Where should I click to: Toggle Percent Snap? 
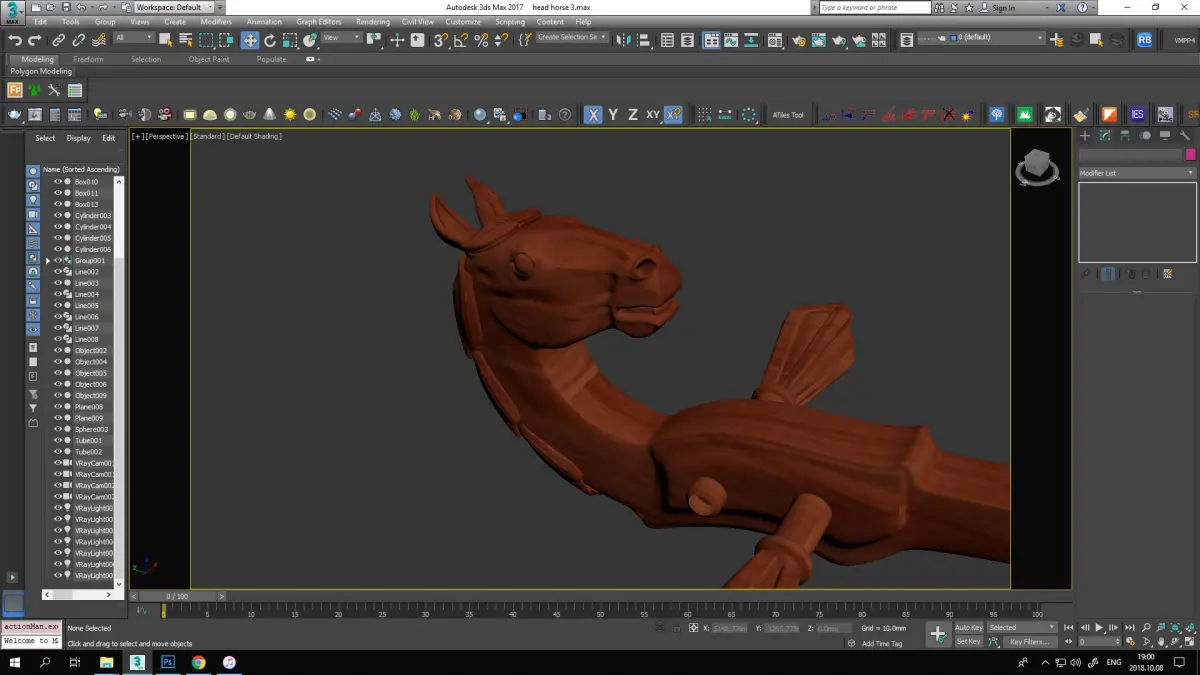coord(481,40)
